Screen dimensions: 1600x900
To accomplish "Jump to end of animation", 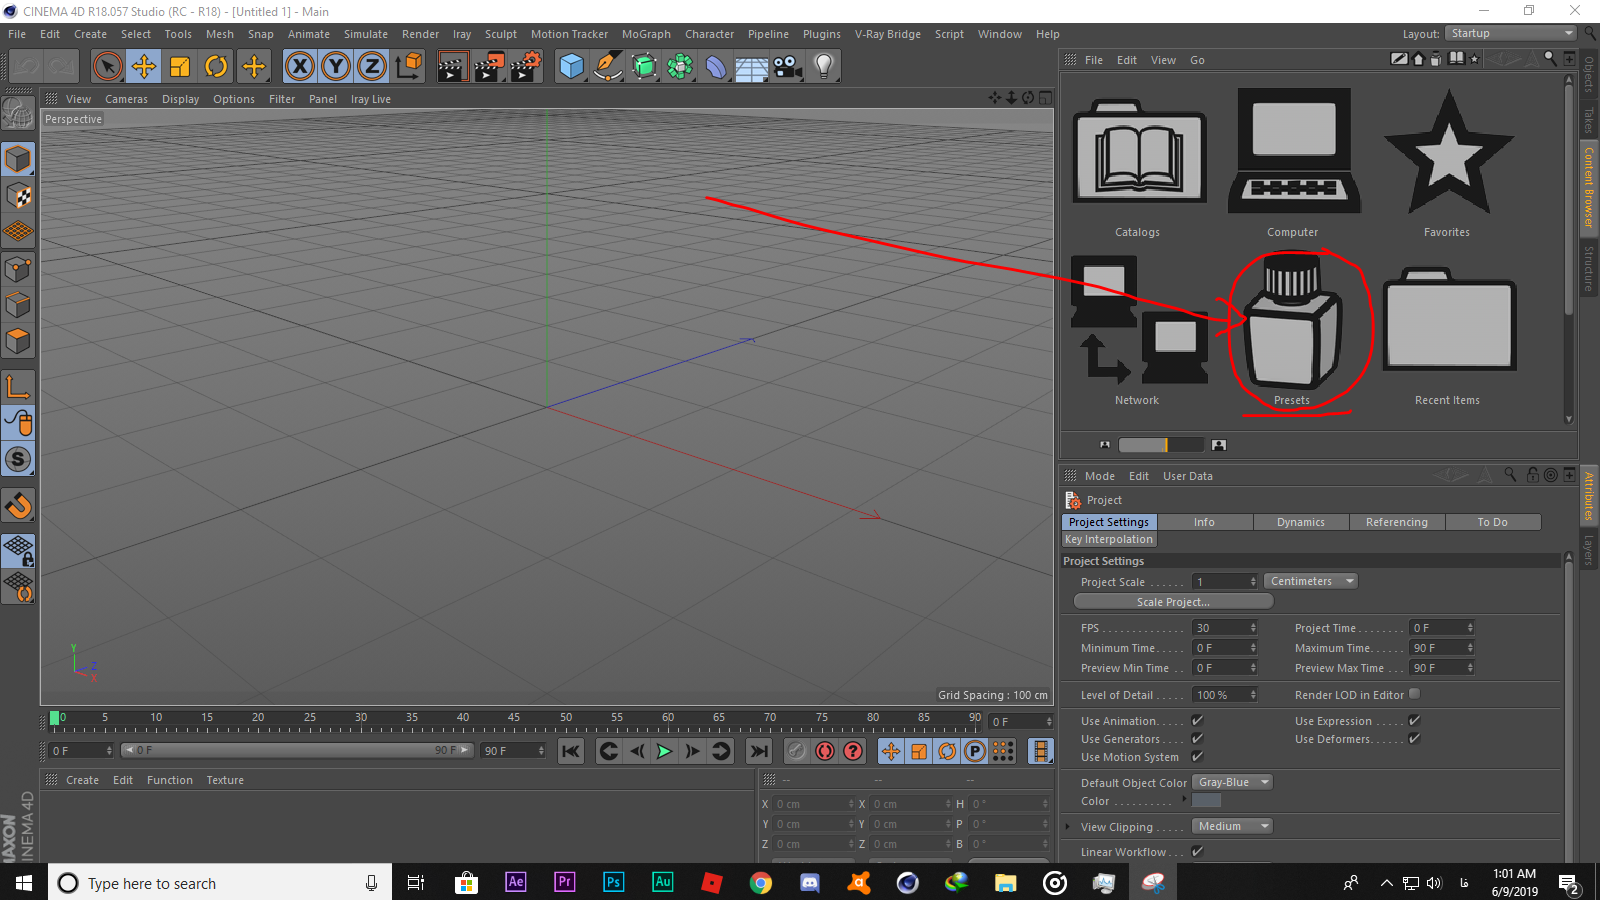I will [759, 751].
